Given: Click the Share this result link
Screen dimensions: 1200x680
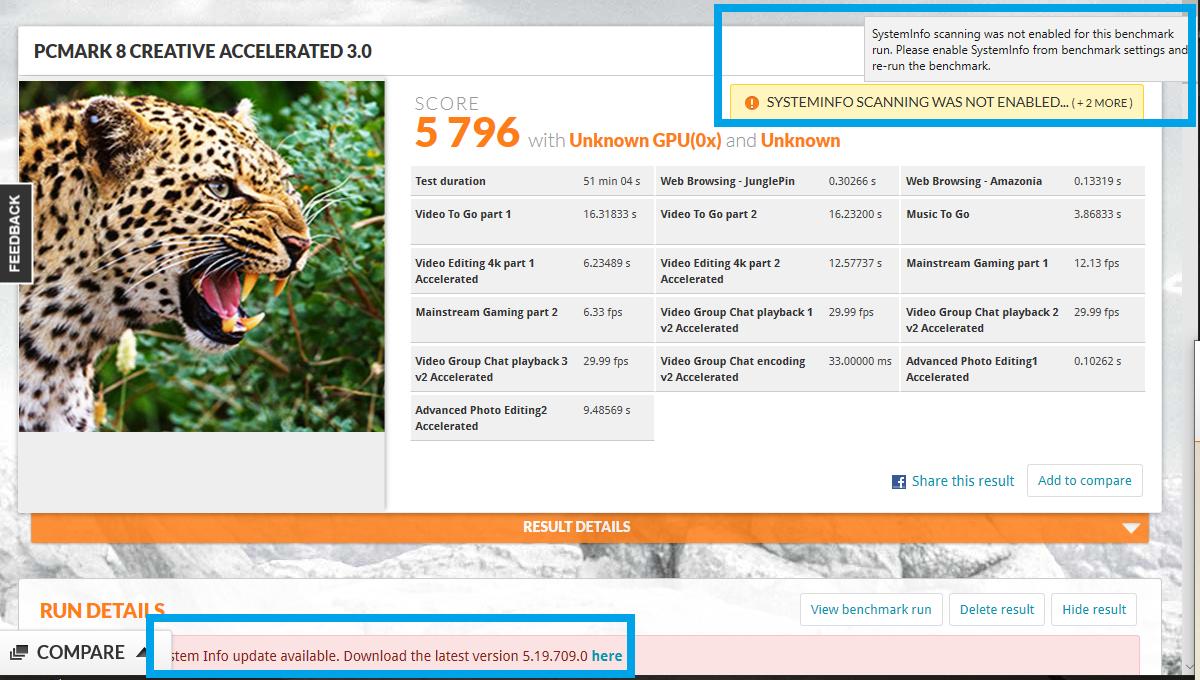Looking at the screenshot, I should pyautogui.click(x=963, y=481).
